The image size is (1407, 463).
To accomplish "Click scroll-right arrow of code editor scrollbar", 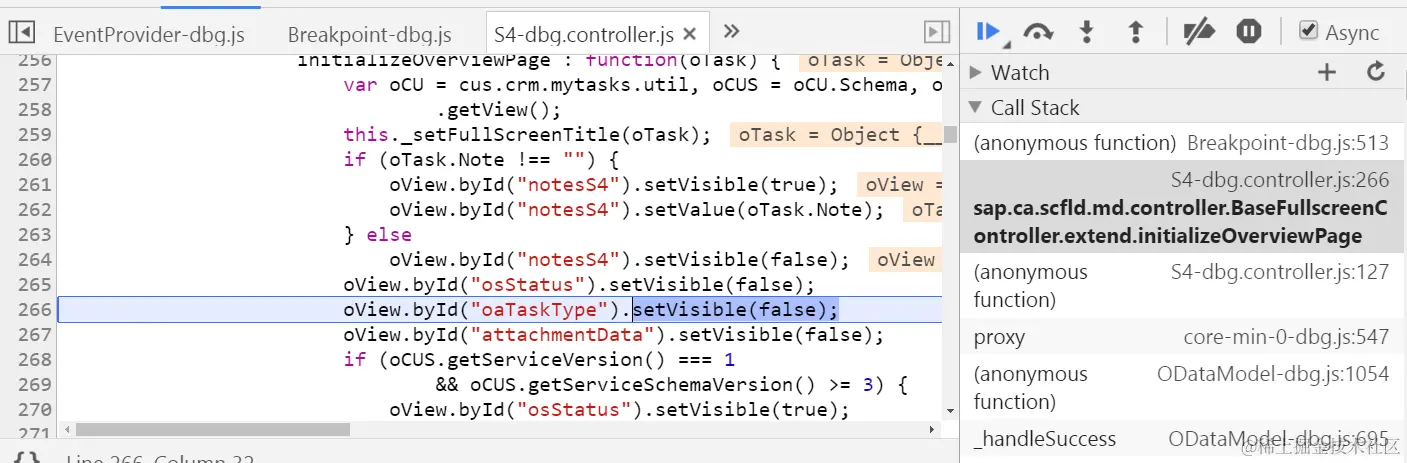I will tap(934, 430).
